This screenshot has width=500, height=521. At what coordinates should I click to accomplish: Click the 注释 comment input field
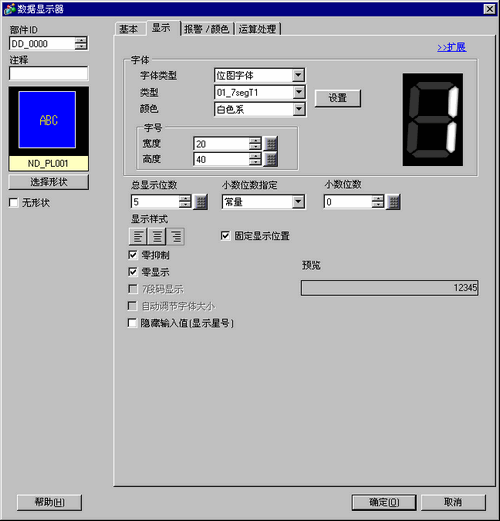pos(49,73)
